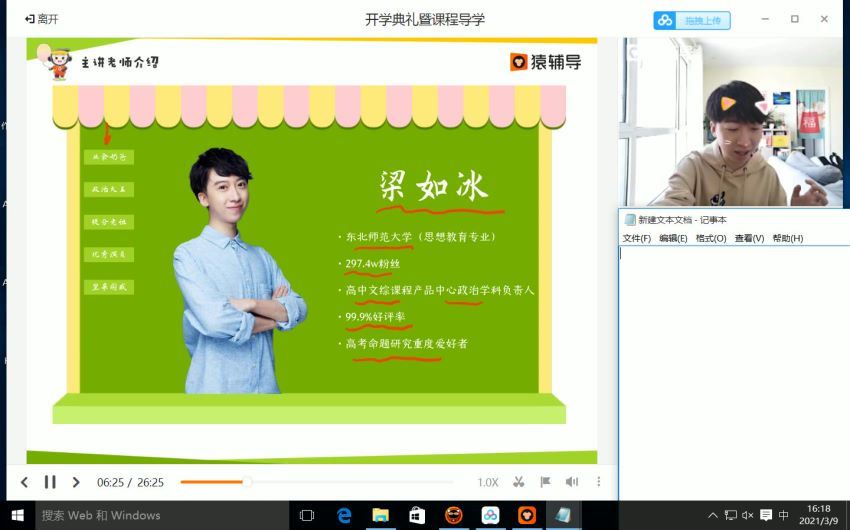Screen dimensions: 850x530
Task: Open Task View on the taskbar
Action: click(x=307, y=515)
